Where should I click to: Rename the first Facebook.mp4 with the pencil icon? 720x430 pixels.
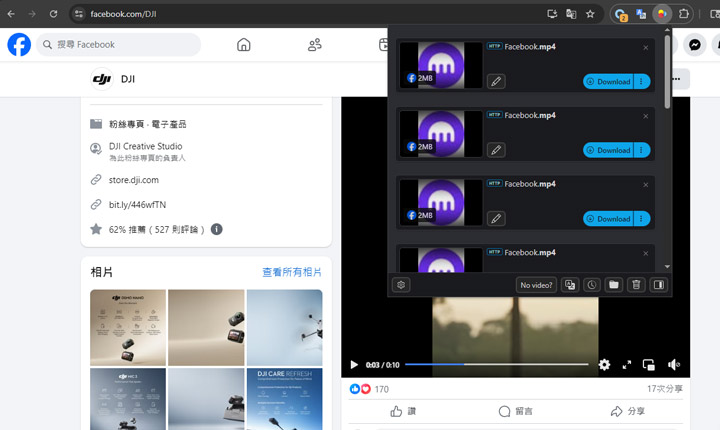pos(496,81)
